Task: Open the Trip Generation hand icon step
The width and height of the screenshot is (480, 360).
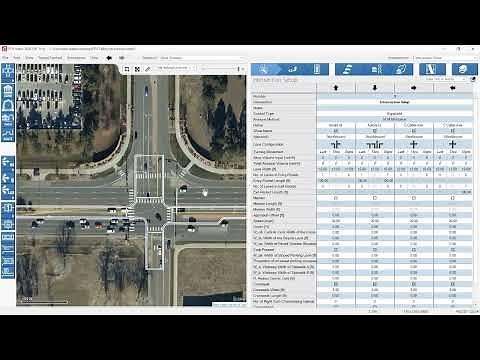Action: click(x=347, y=69)
